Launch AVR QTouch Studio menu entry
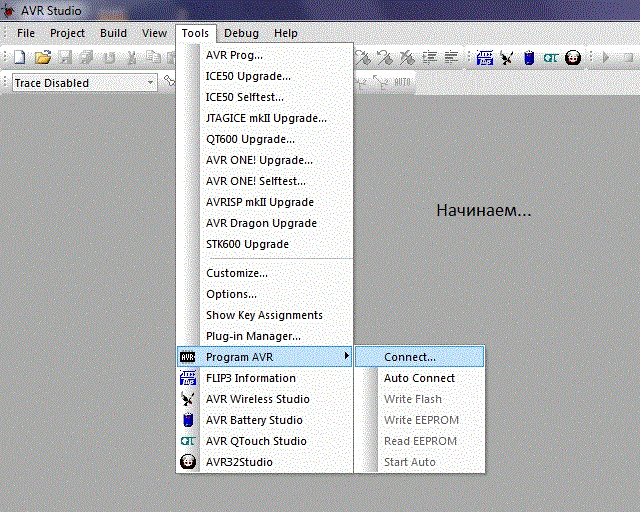 coord(264,441)
